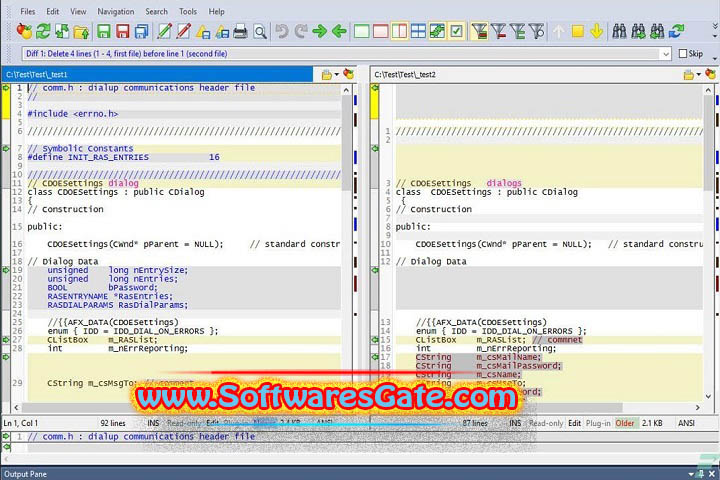Edit second file using red pencil icon

click(x=184, y=31)
